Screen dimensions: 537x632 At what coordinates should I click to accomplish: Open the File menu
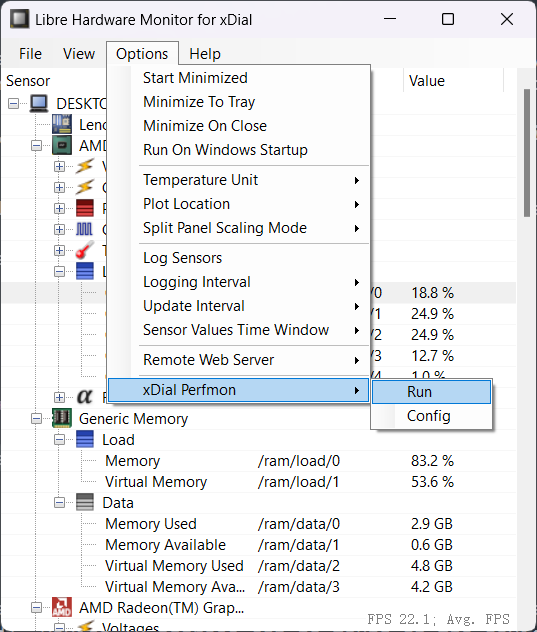coord(30,54)
